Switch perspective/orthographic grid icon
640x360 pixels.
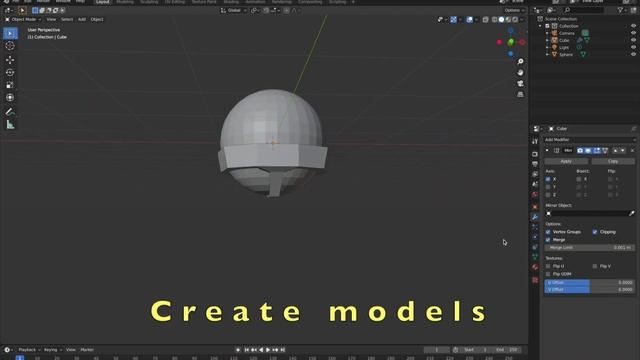click(x=520, y=94)
